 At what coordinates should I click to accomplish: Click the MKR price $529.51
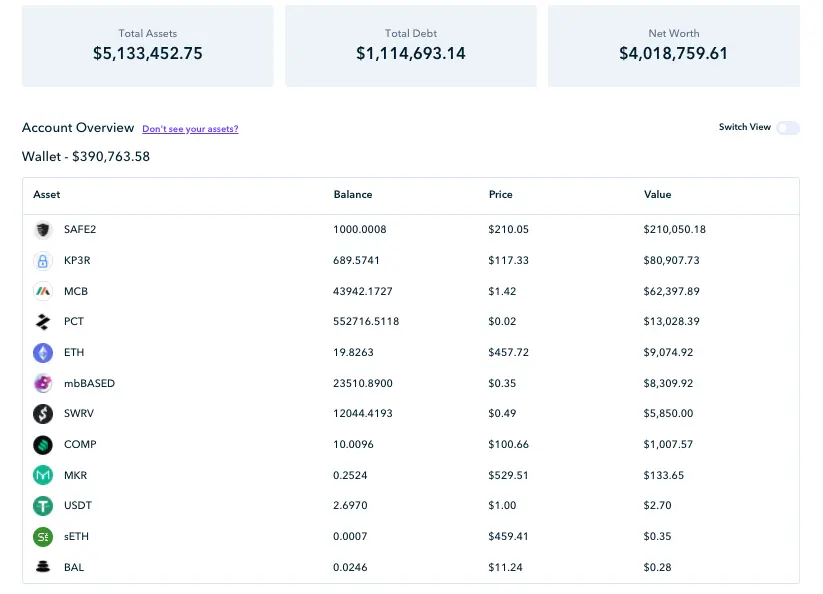tap(508, 475)
